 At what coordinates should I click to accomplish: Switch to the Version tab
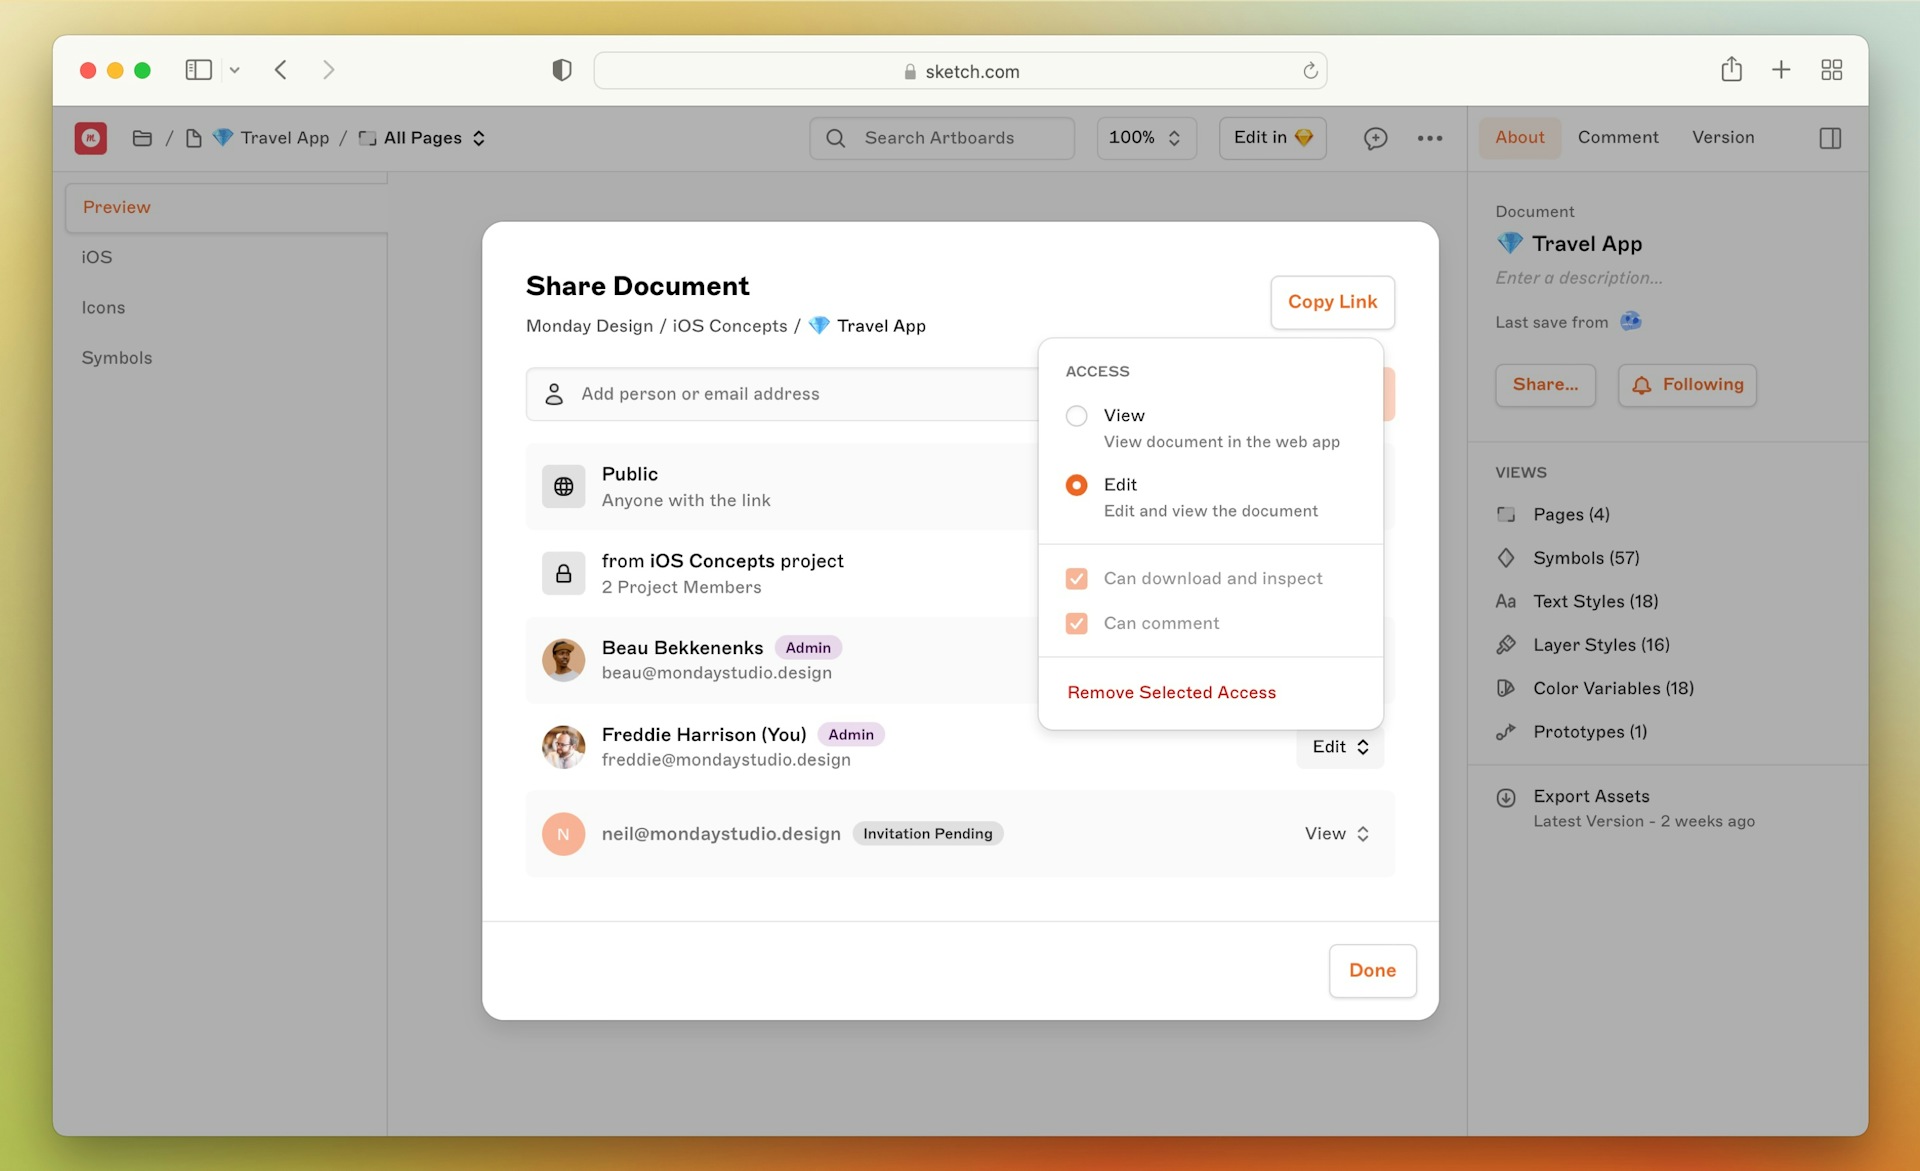pos(1723,137)
